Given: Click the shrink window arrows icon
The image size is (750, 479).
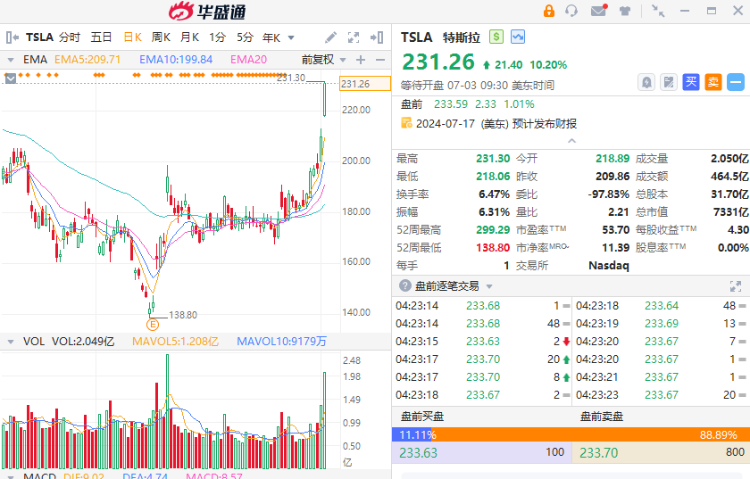Looking at the screenshot, I should (x=659, y=11).
